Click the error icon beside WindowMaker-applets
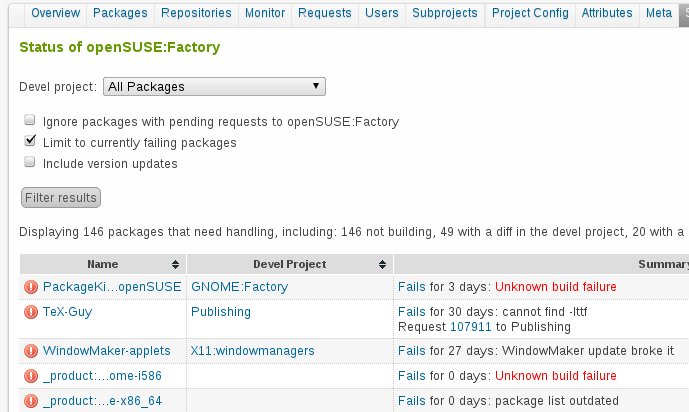 (x=31, y=351)
